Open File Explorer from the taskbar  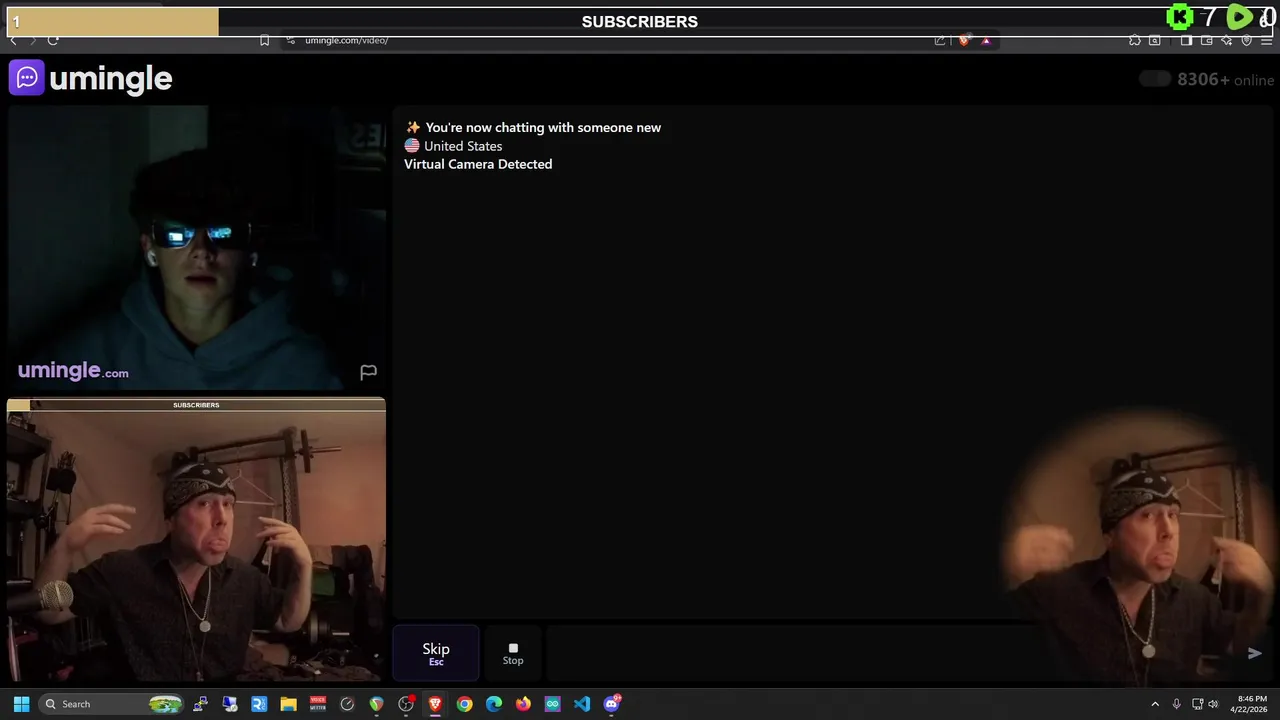pos(288,704)
